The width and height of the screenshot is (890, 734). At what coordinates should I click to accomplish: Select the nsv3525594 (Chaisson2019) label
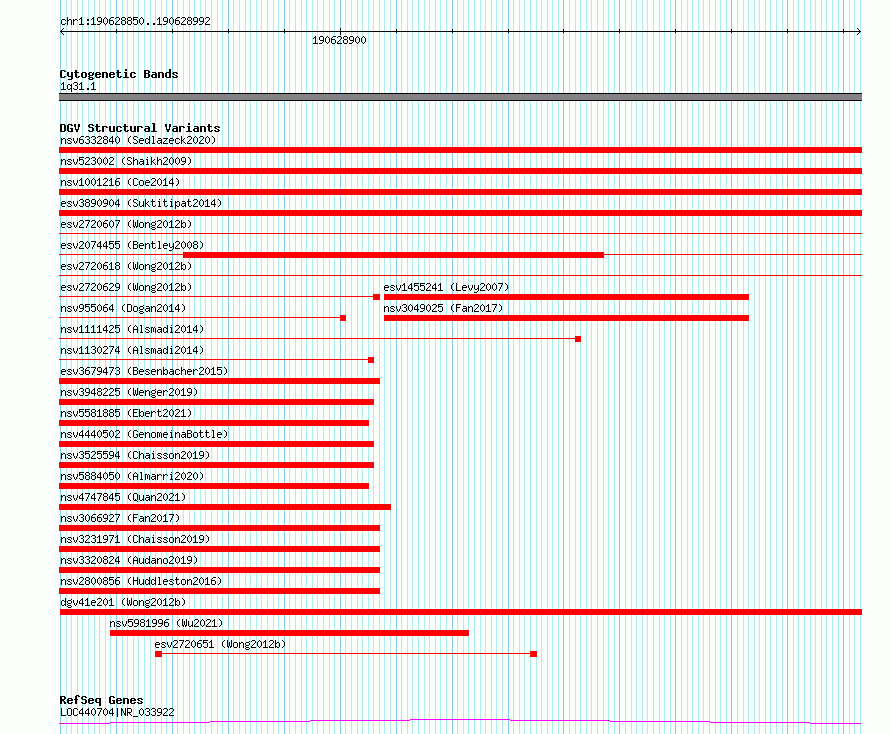135,455
